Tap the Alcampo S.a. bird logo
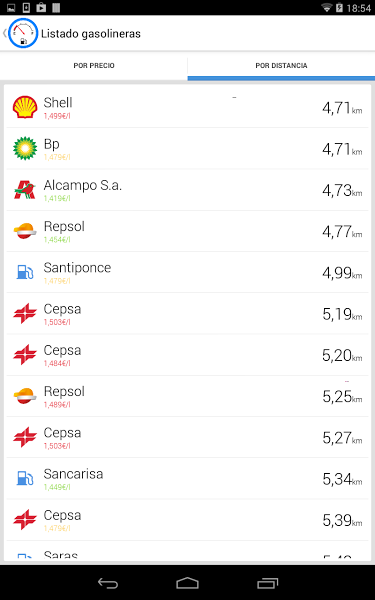This screenshot has height=600, width=375. (25, 190)
